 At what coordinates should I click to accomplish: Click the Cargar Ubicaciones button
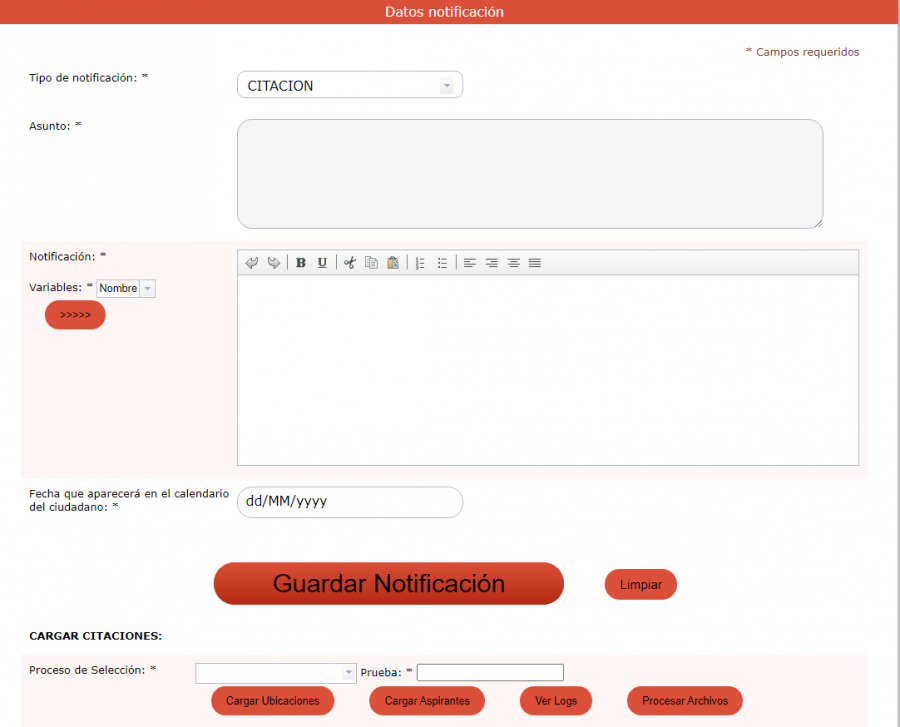coord(272,701)
